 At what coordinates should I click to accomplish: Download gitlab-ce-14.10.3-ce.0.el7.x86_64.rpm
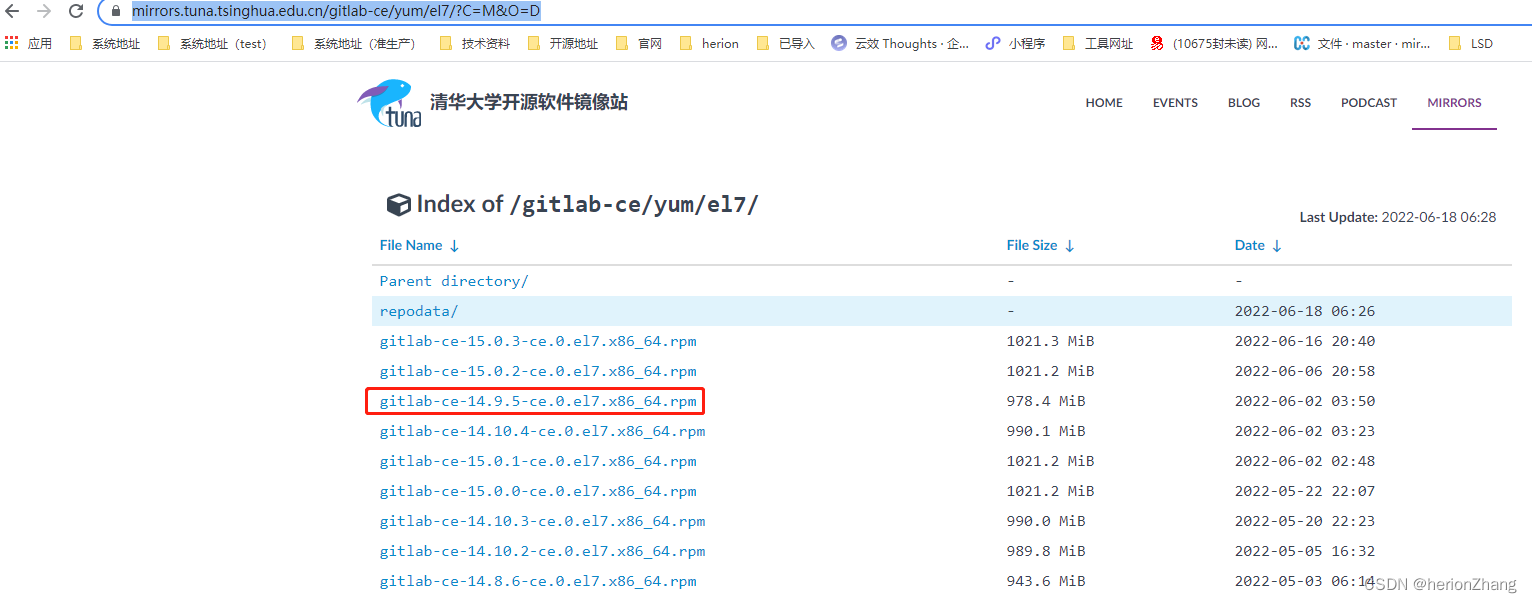pyautogui.click(x=542, y=521)
